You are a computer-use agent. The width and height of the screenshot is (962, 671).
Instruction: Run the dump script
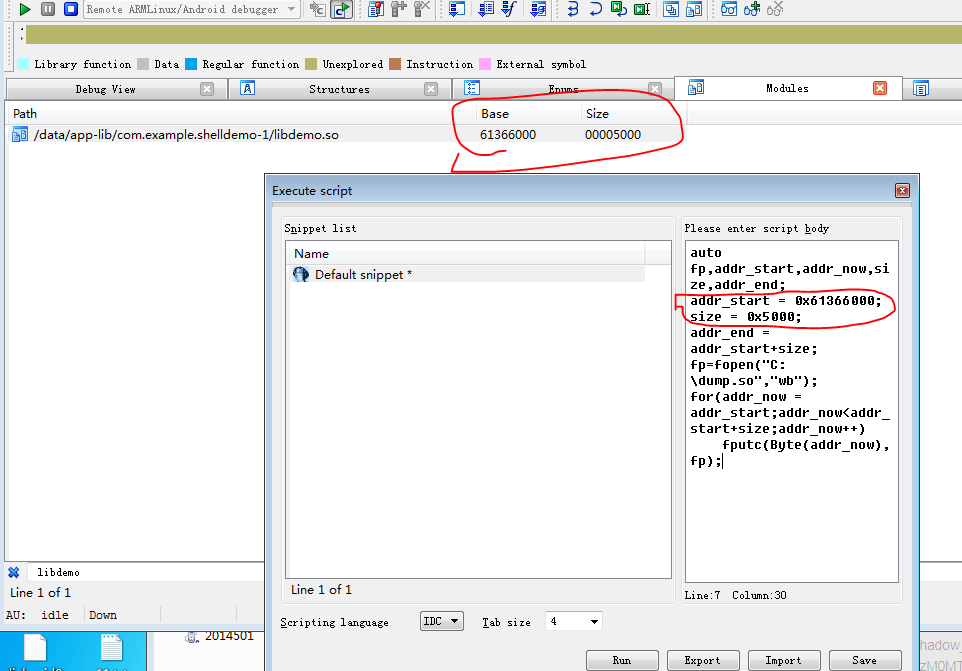click(x=622, y=660)
